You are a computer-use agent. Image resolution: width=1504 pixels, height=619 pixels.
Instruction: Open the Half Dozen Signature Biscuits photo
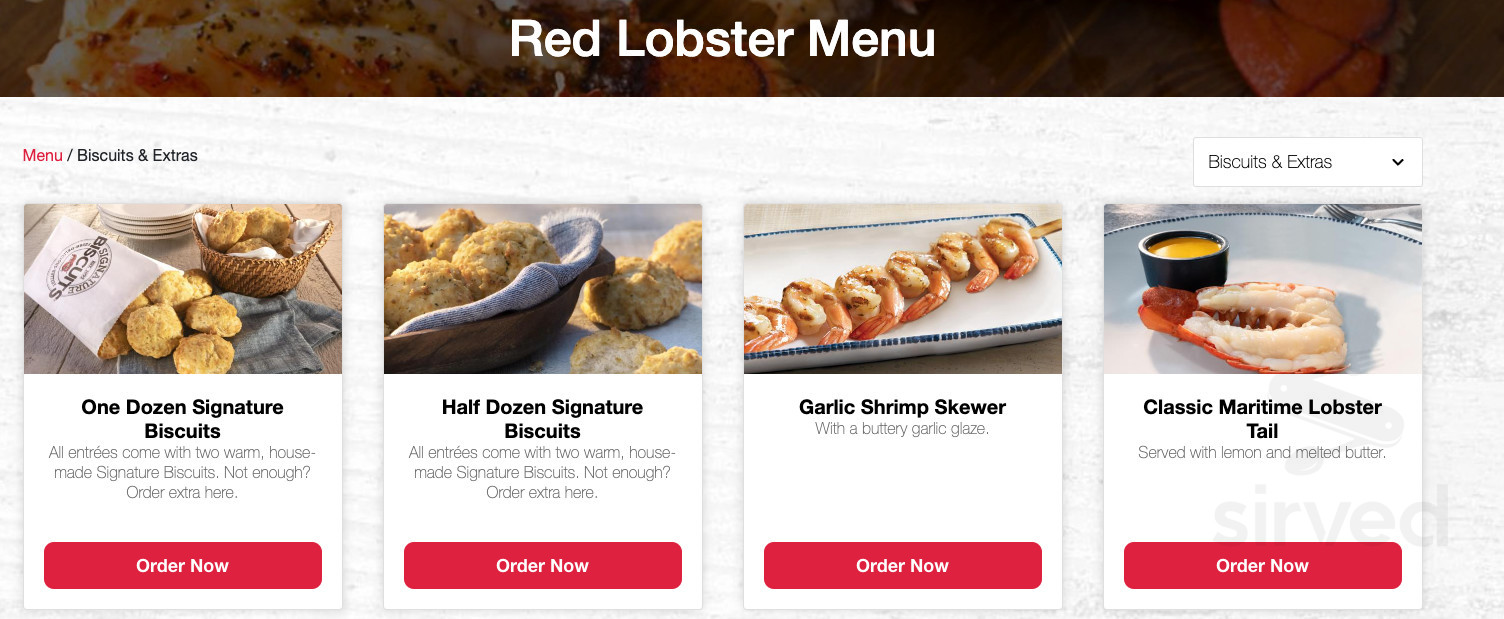tap(543, 289)
